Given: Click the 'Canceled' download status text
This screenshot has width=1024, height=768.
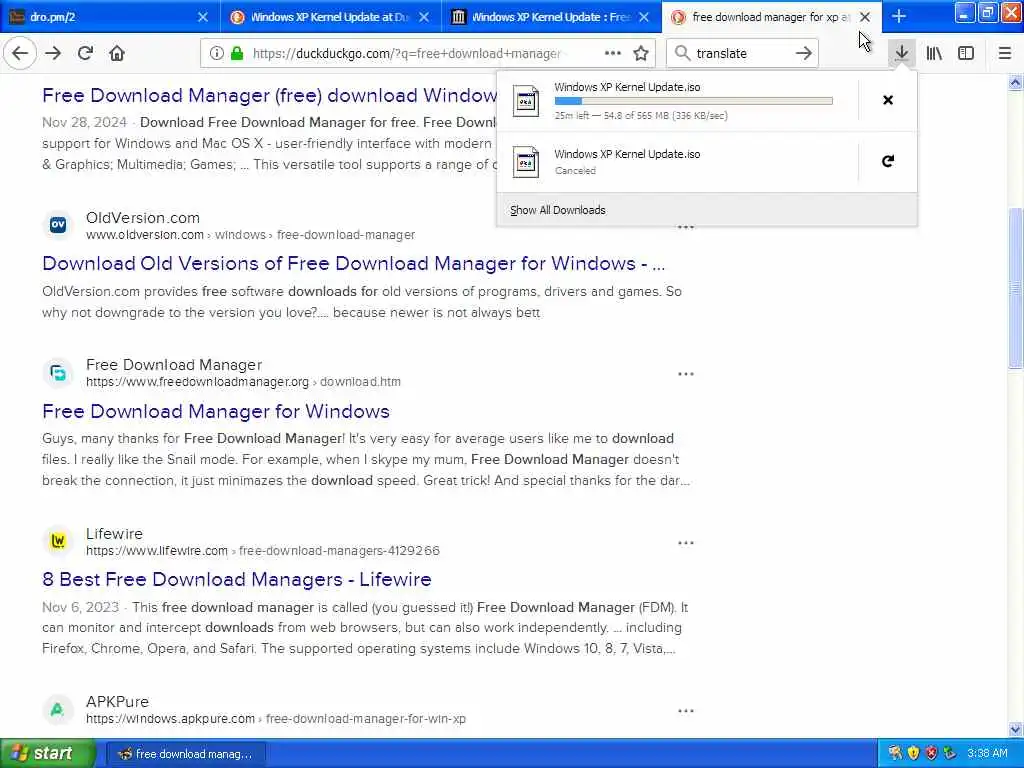Looking at the screenshot, I should click(575, 170).
